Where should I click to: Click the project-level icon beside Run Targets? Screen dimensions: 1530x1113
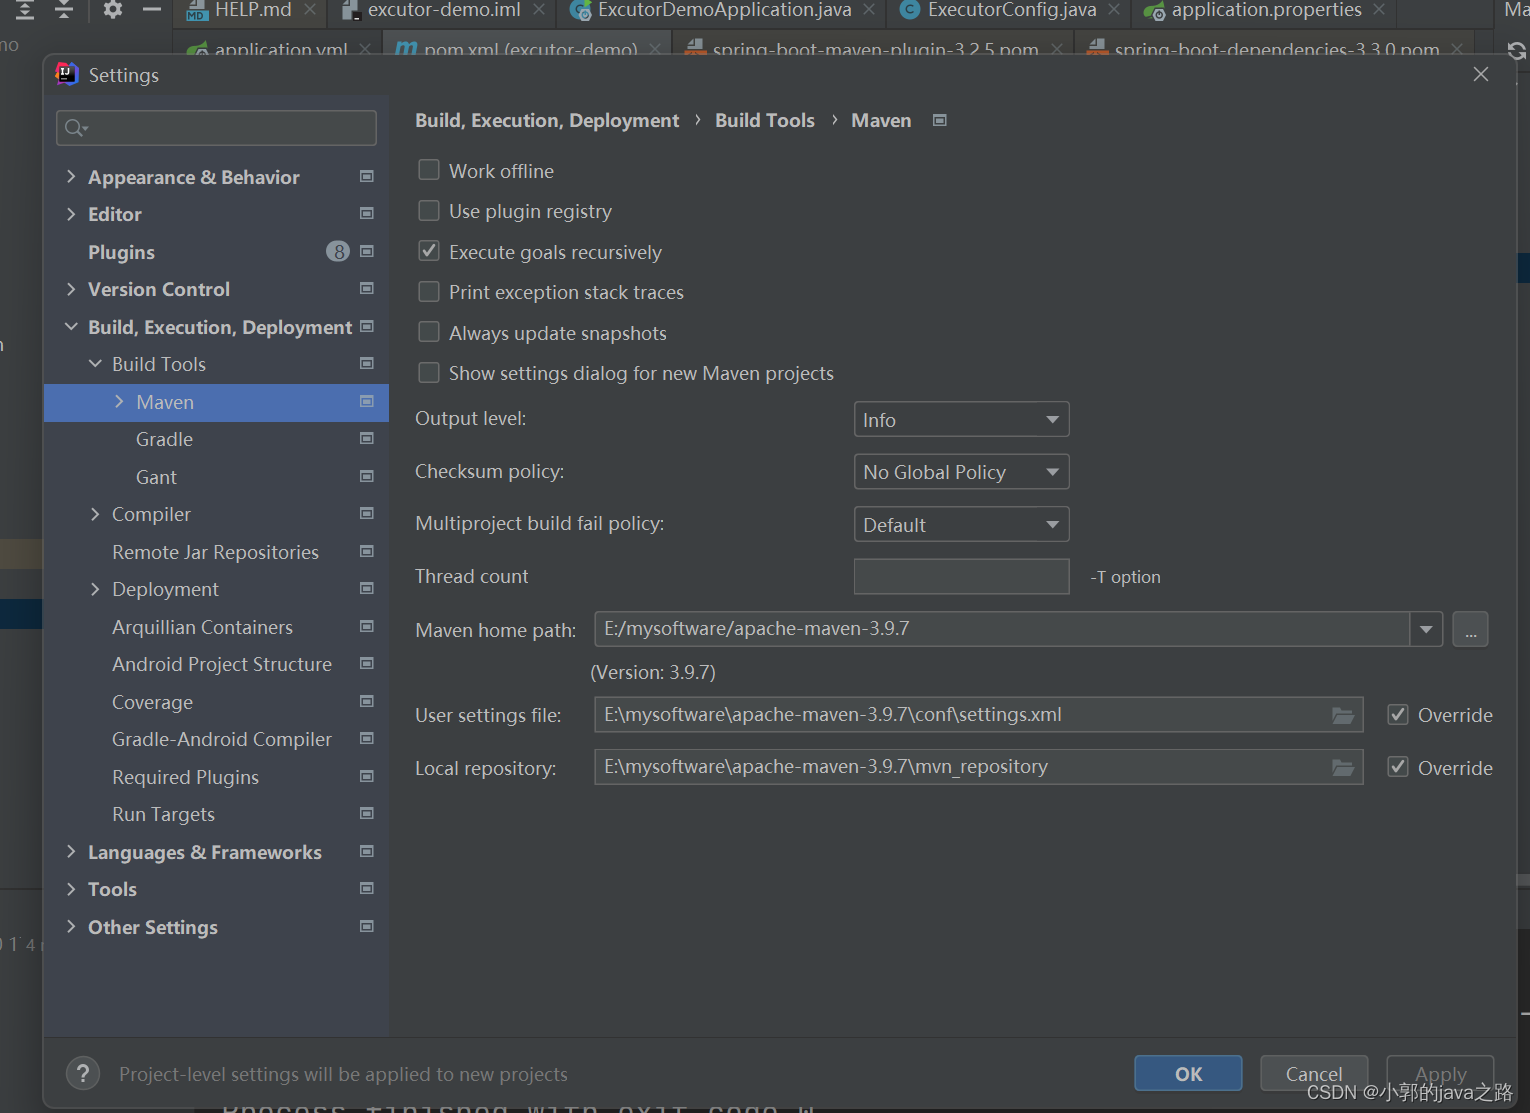367,814
